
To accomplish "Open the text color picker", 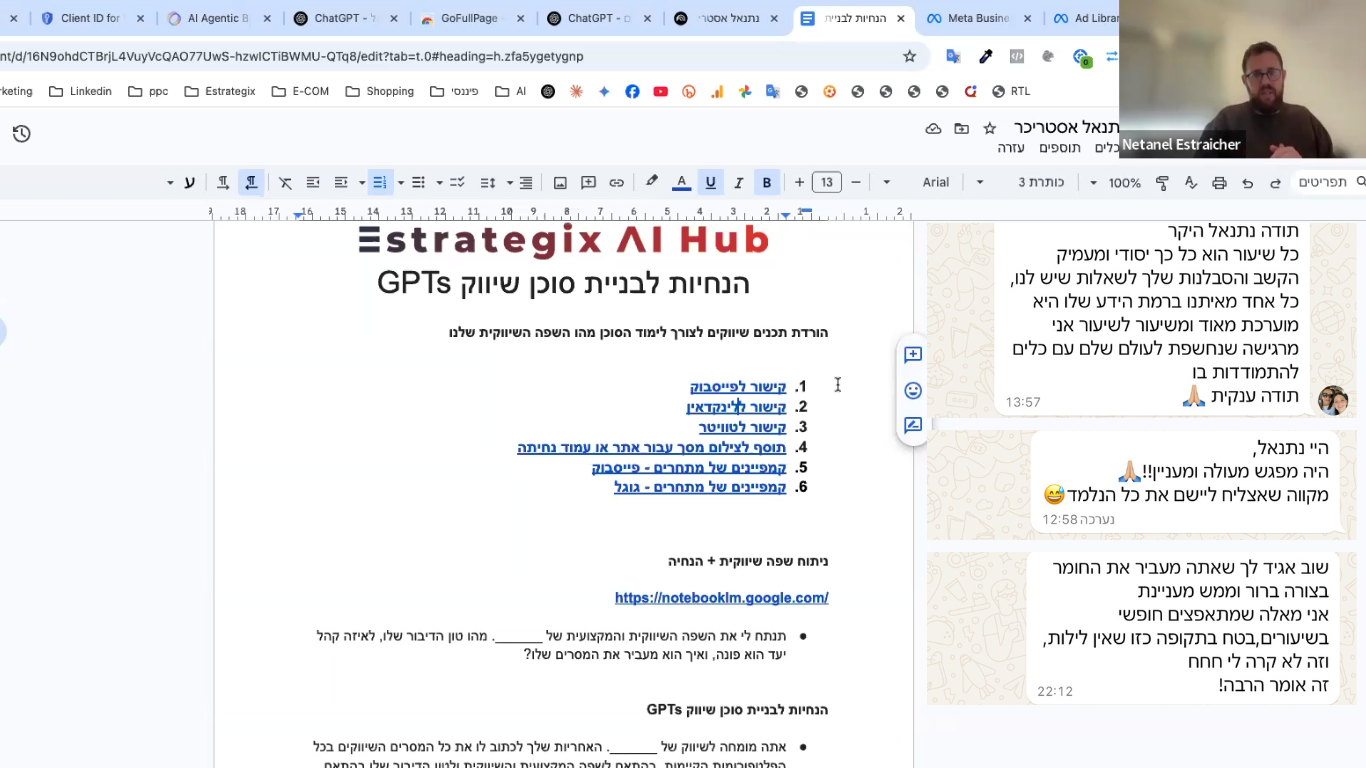I will coord(682,182).
